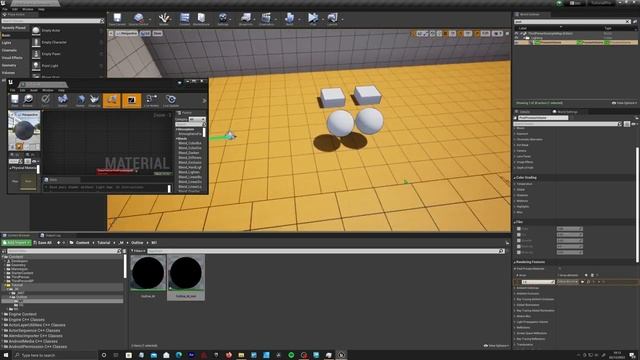Toggle the fourth checkbox in the Film section
This screenshot has height=360, width=640.
tap(519, 247)
